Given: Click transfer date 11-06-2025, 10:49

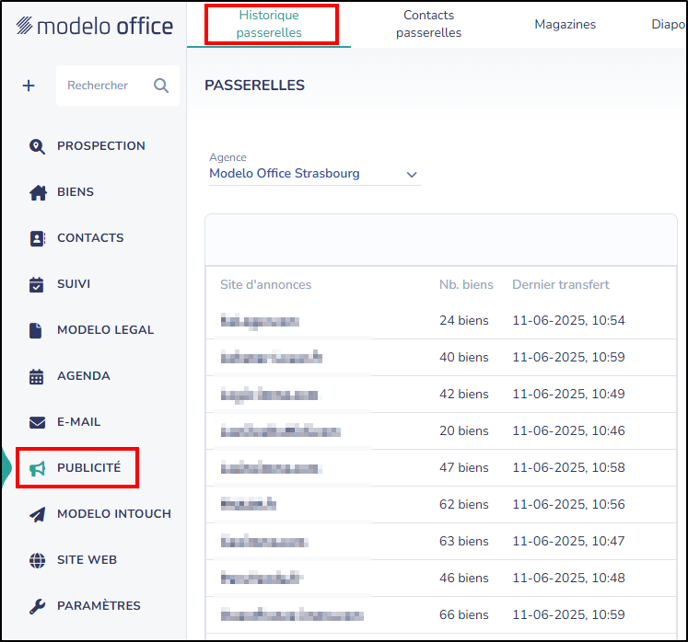Looking at the screenshot, I should pos(569,394).
